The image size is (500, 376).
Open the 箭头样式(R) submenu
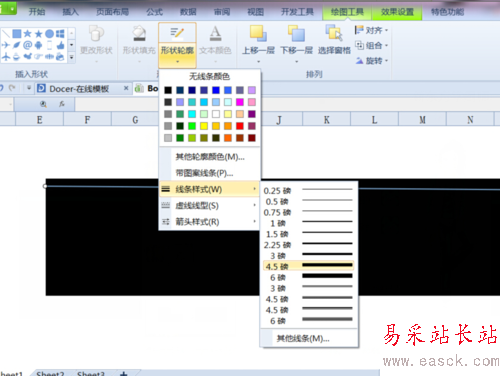(x=209, y=222)
